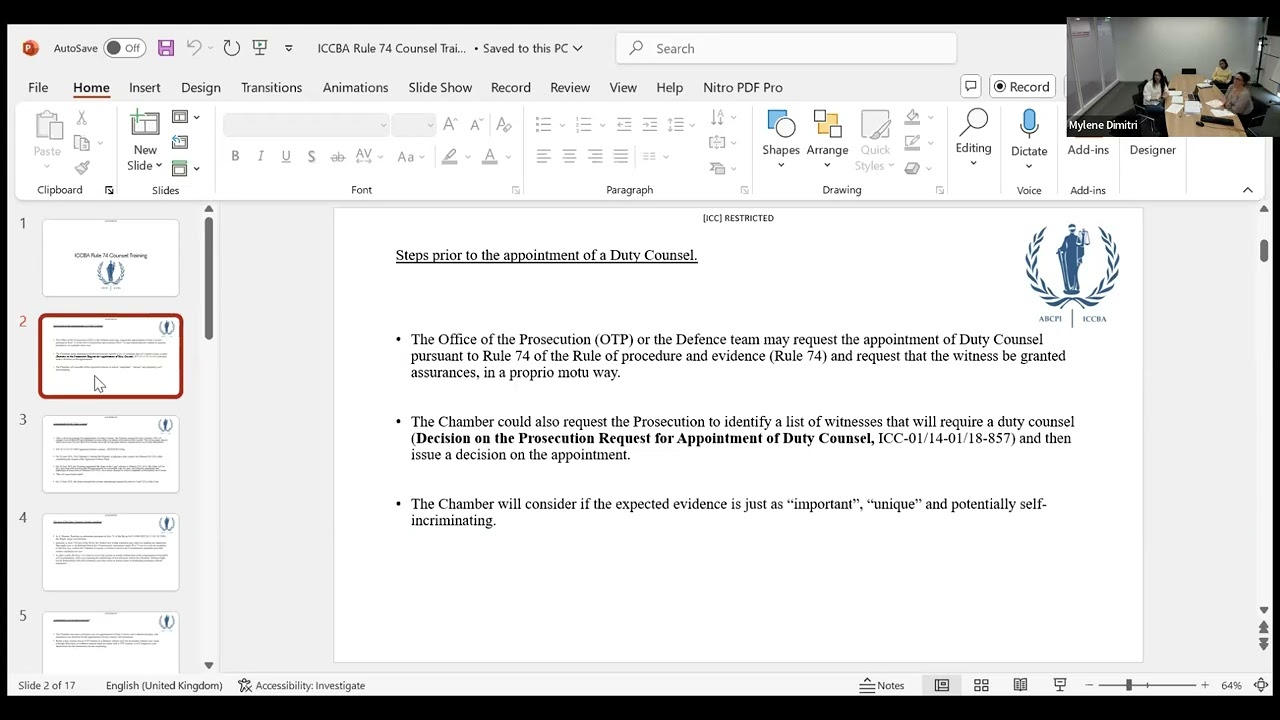Select slide 1 title thumbnail
The height and width of the screenshot is (720, 1280).
(x=110, y=258)
